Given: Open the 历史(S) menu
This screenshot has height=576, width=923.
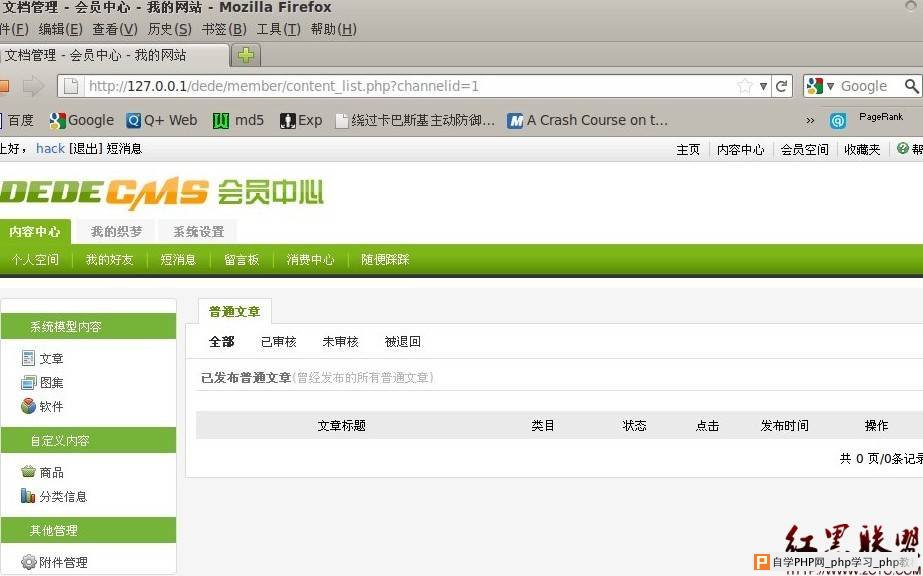Looking at the screenshot, I should [x=170, y=29].
